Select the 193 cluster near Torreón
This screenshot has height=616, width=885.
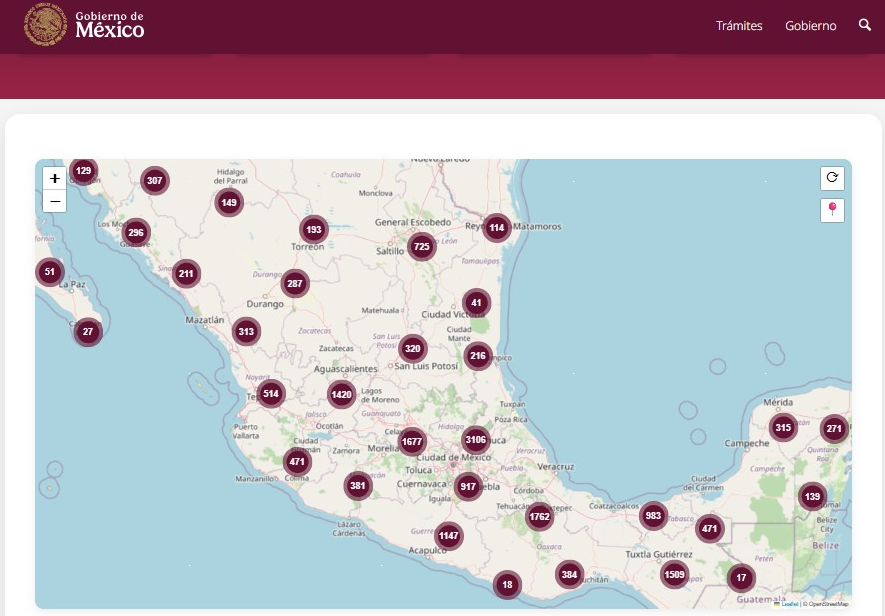coord(314,229)
